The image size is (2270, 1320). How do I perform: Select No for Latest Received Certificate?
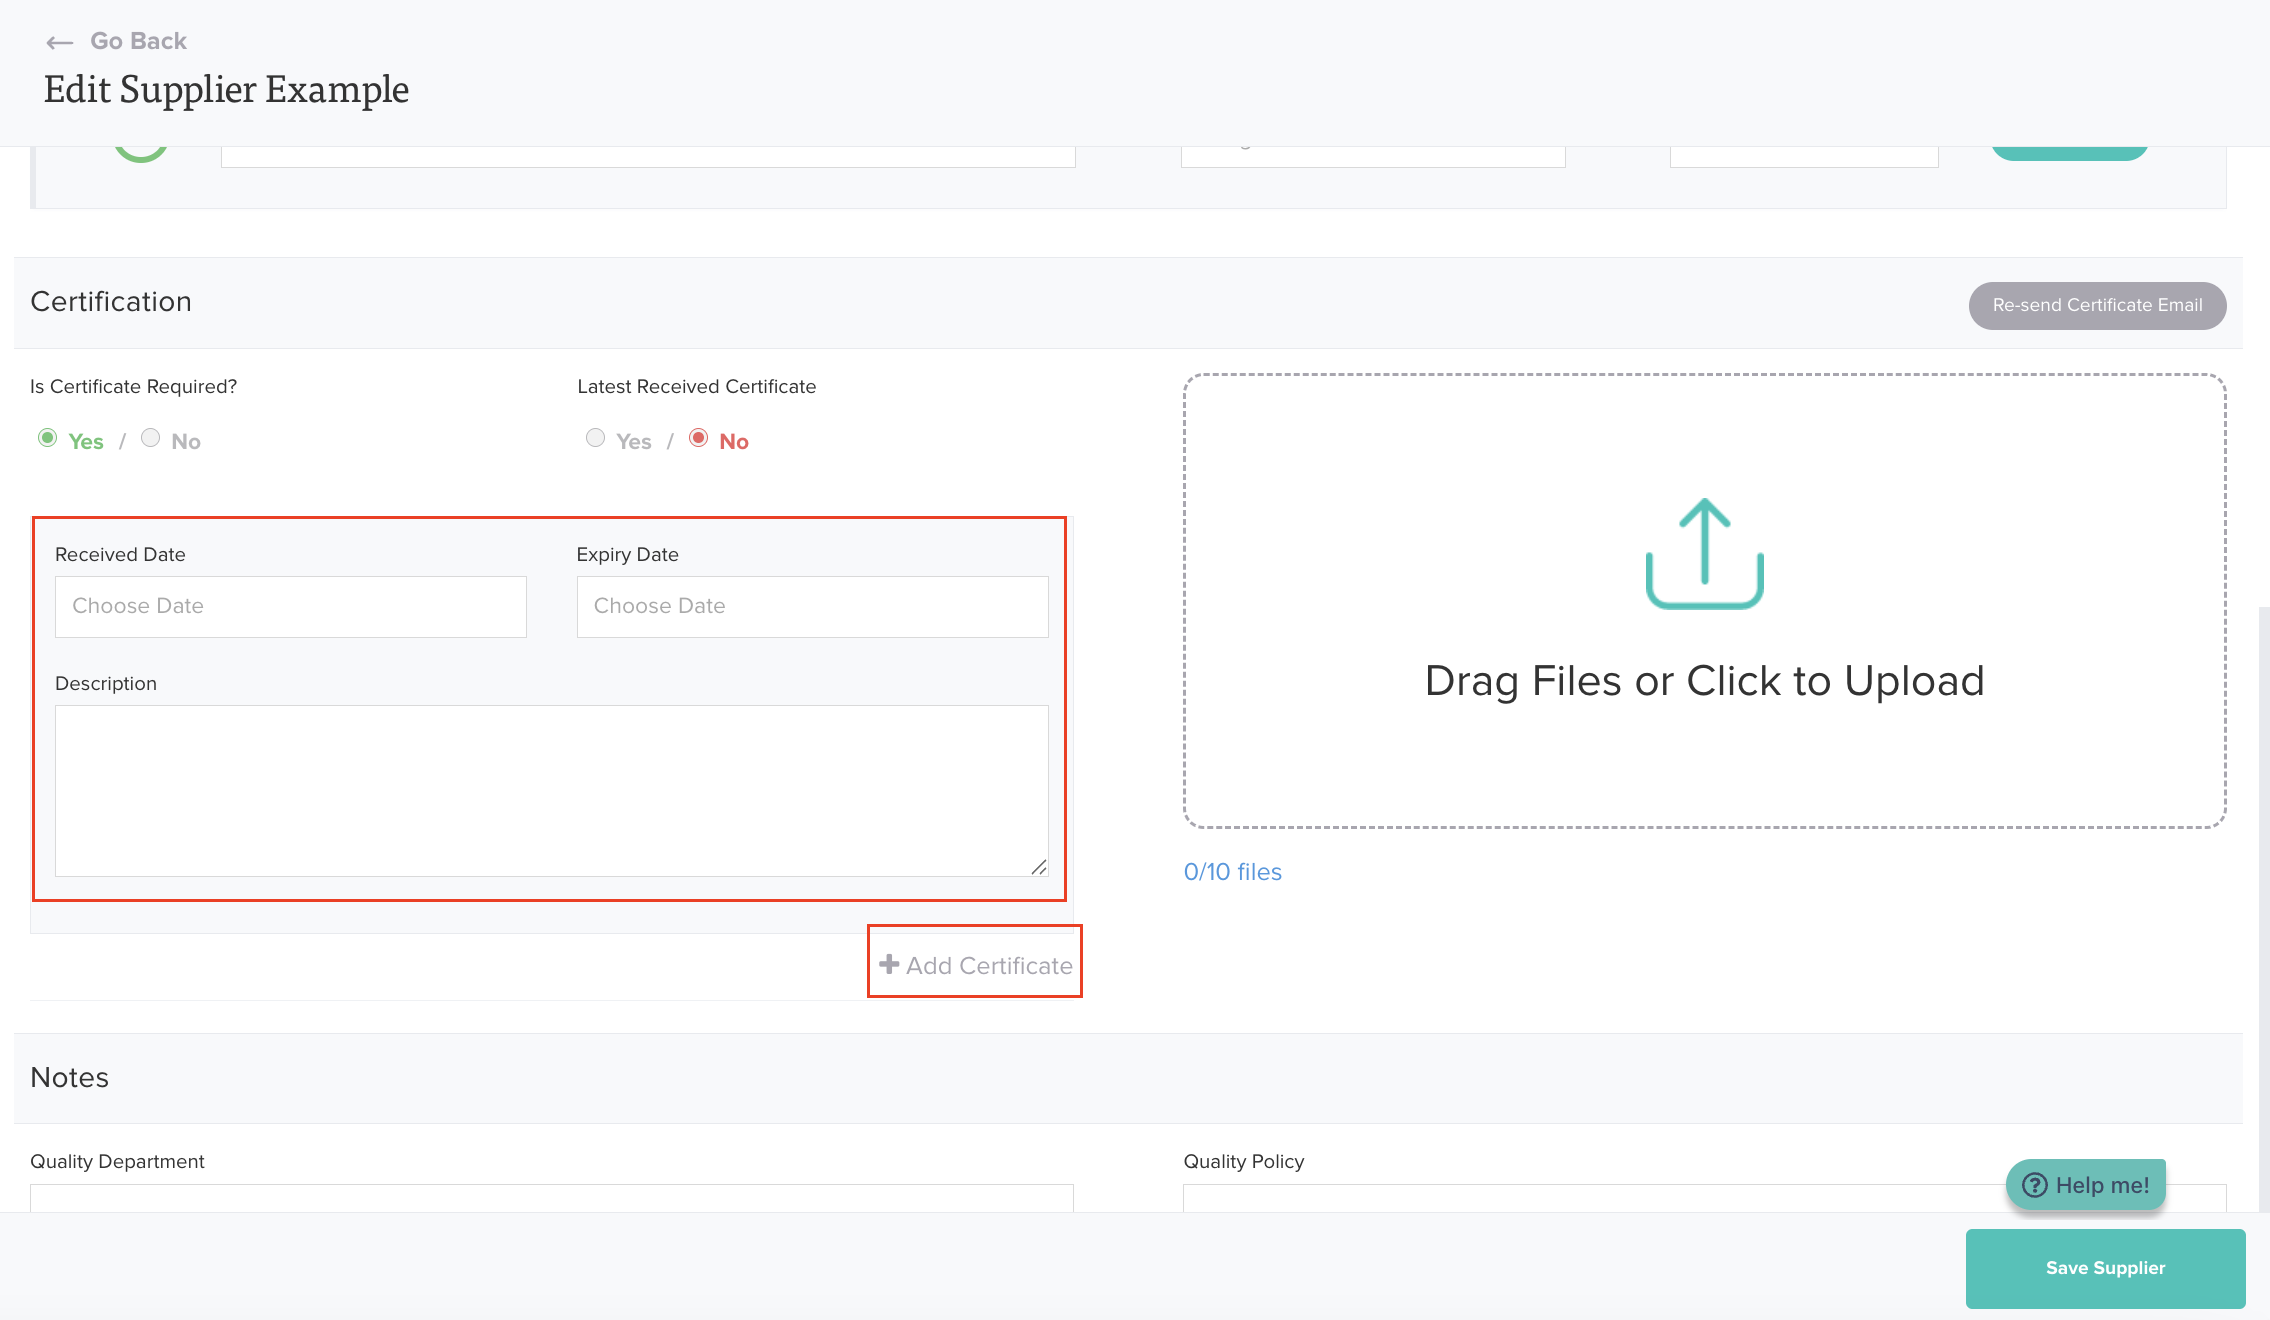click(x=699, y=438)
